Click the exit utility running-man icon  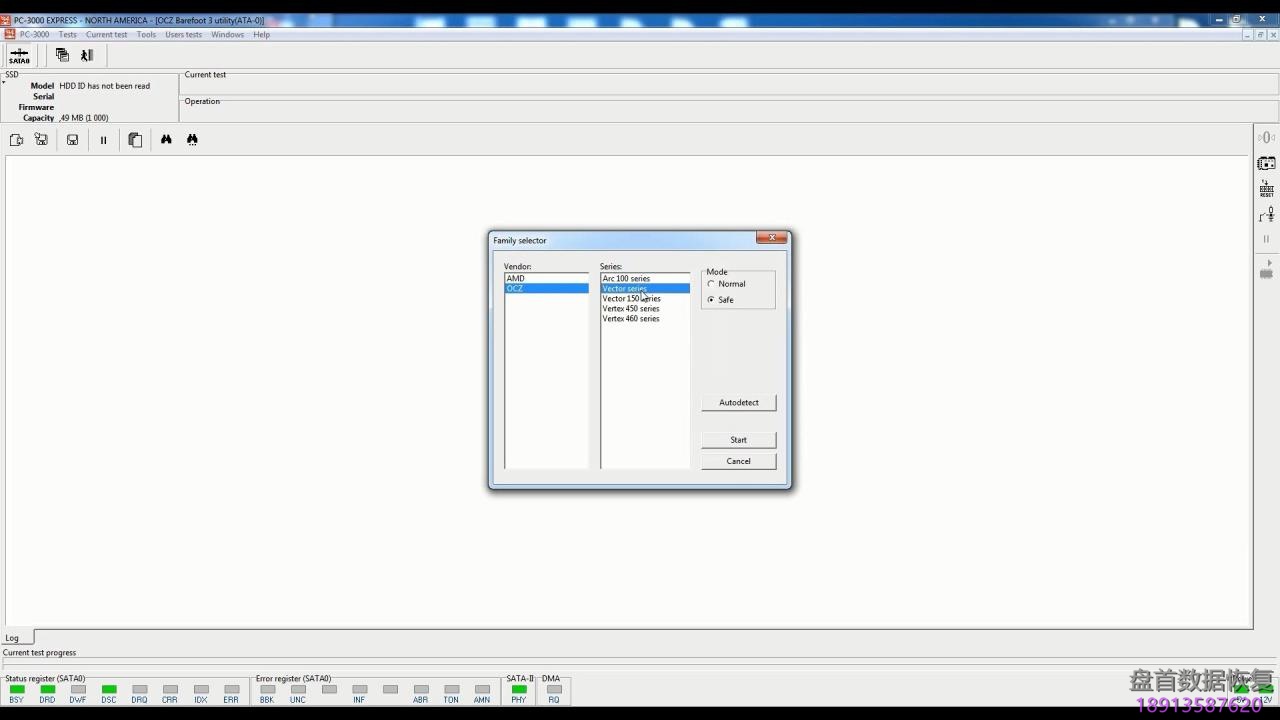(87, 56)
